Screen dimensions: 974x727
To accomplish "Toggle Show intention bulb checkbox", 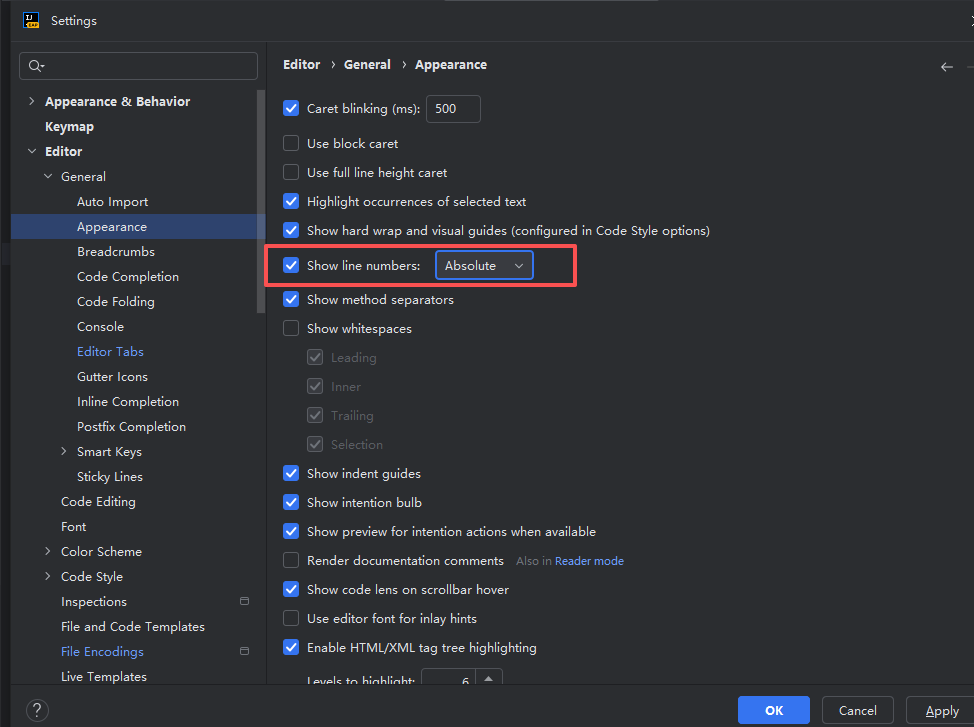I will [x=291, y=502].
